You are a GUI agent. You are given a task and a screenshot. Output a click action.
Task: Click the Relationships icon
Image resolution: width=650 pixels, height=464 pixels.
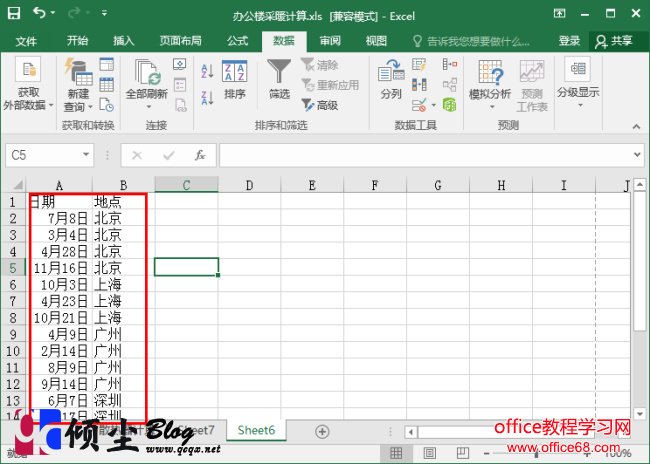coord(450,85)
